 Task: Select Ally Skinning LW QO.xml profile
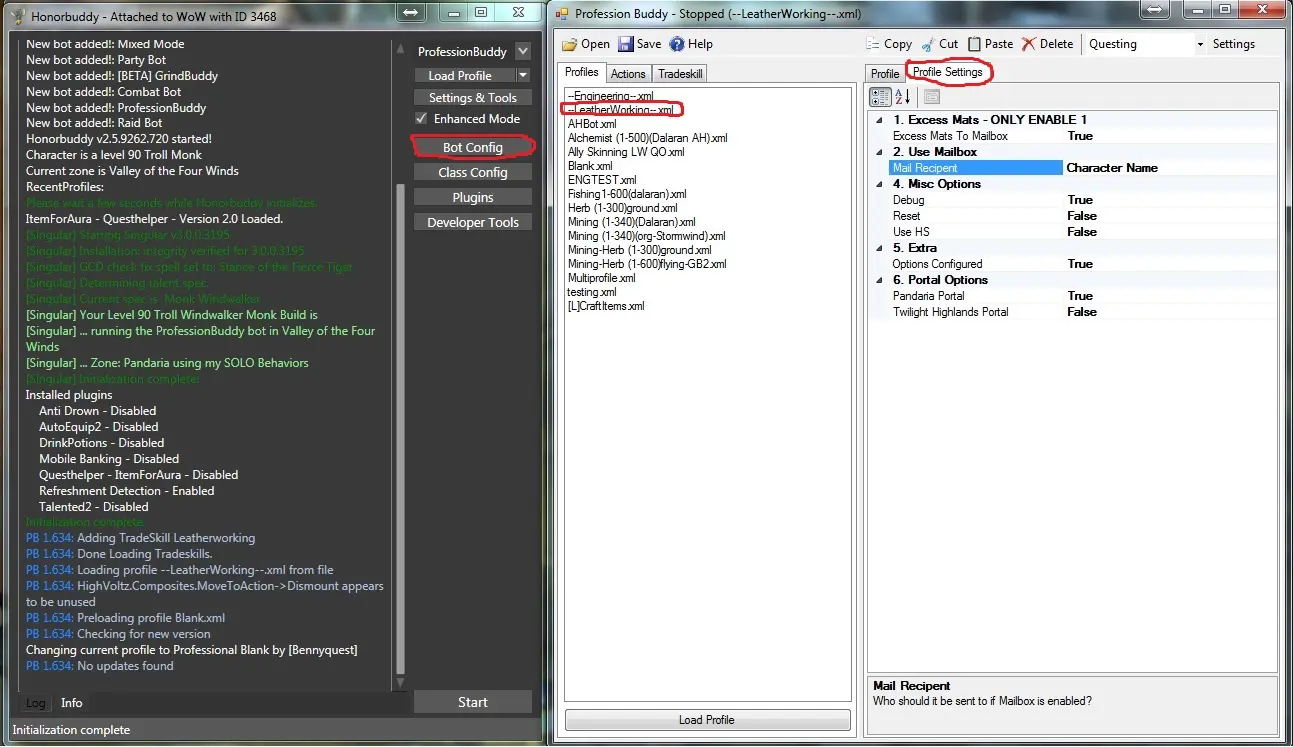[626, 152]
